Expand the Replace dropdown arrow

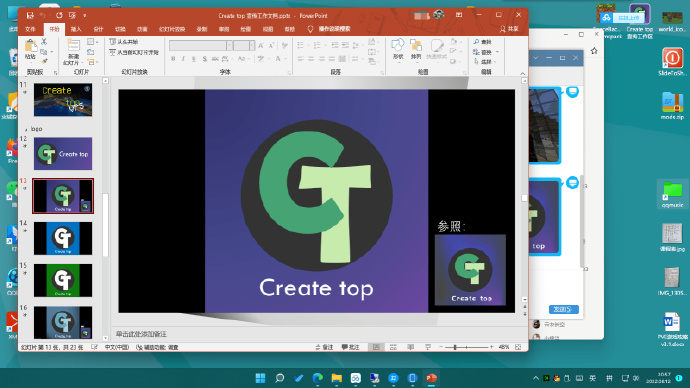(x=498, y=52)
